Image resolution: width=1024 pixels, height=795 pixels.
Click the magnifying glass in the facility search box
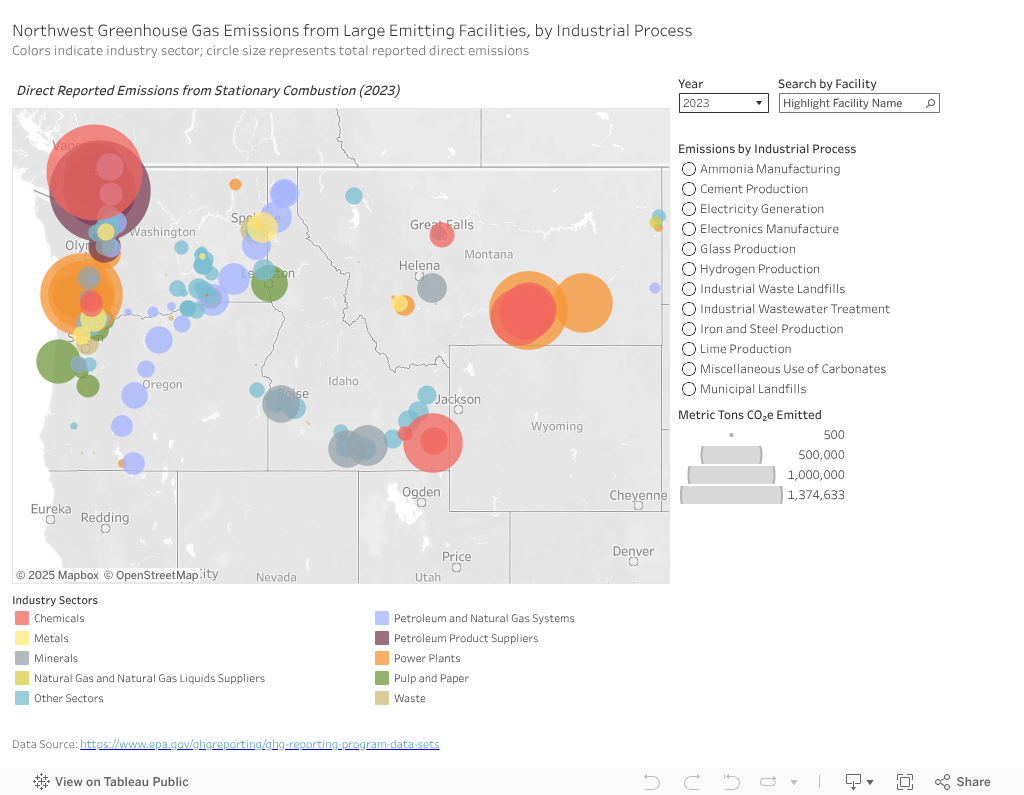tap(931, 103)
